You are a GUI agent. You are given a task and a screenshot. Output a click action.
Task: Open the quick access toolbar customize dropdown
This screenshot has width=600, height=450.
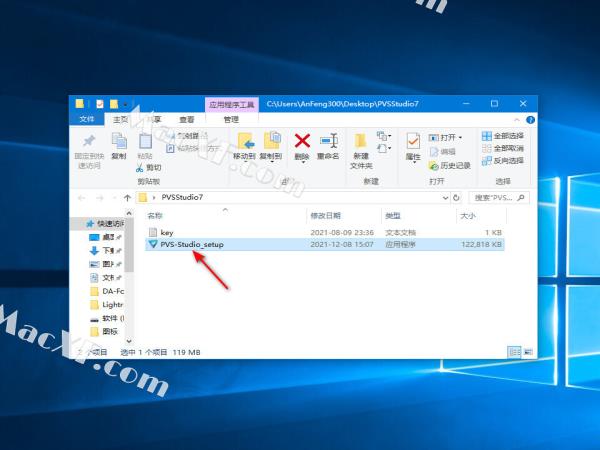click(x=125, y=104)
